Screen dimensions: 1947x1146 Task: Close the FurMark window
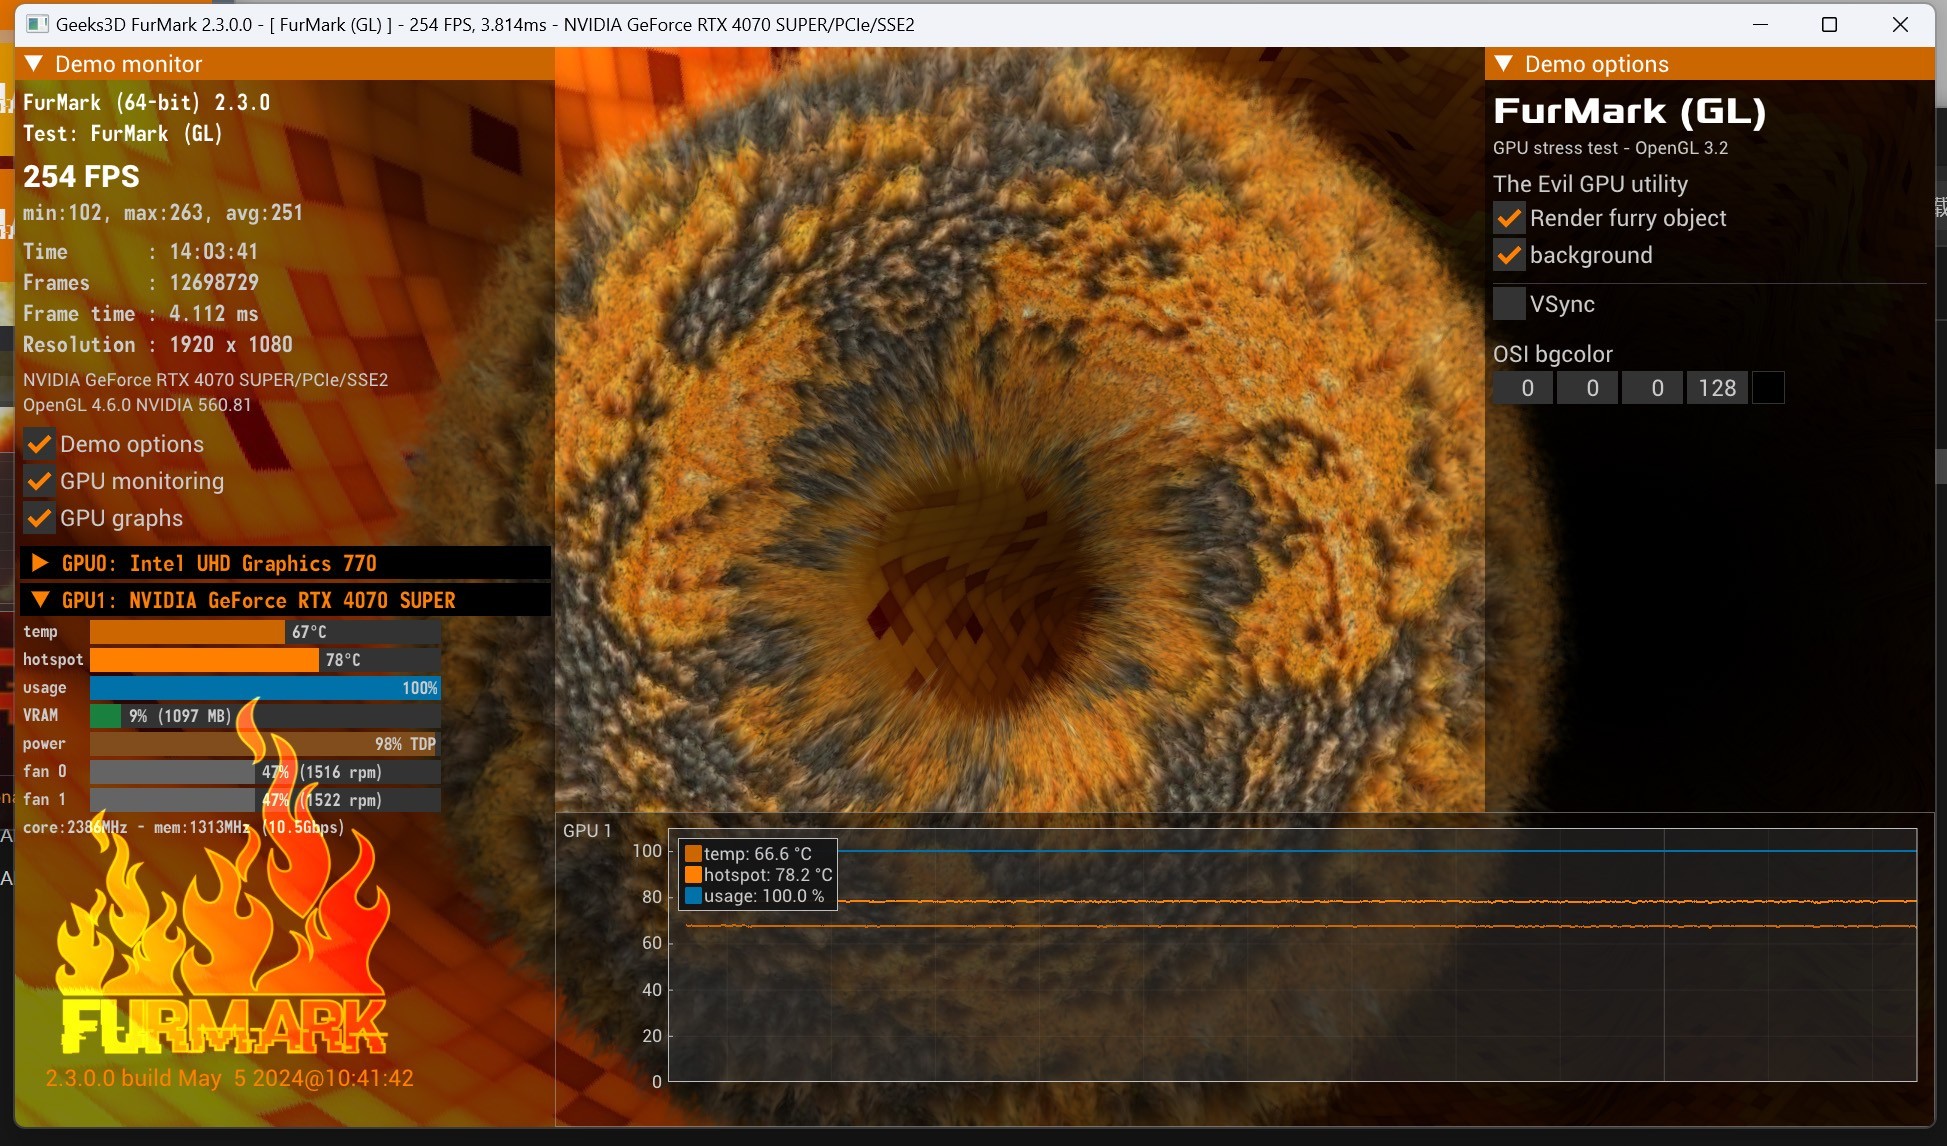point(1900,24)
